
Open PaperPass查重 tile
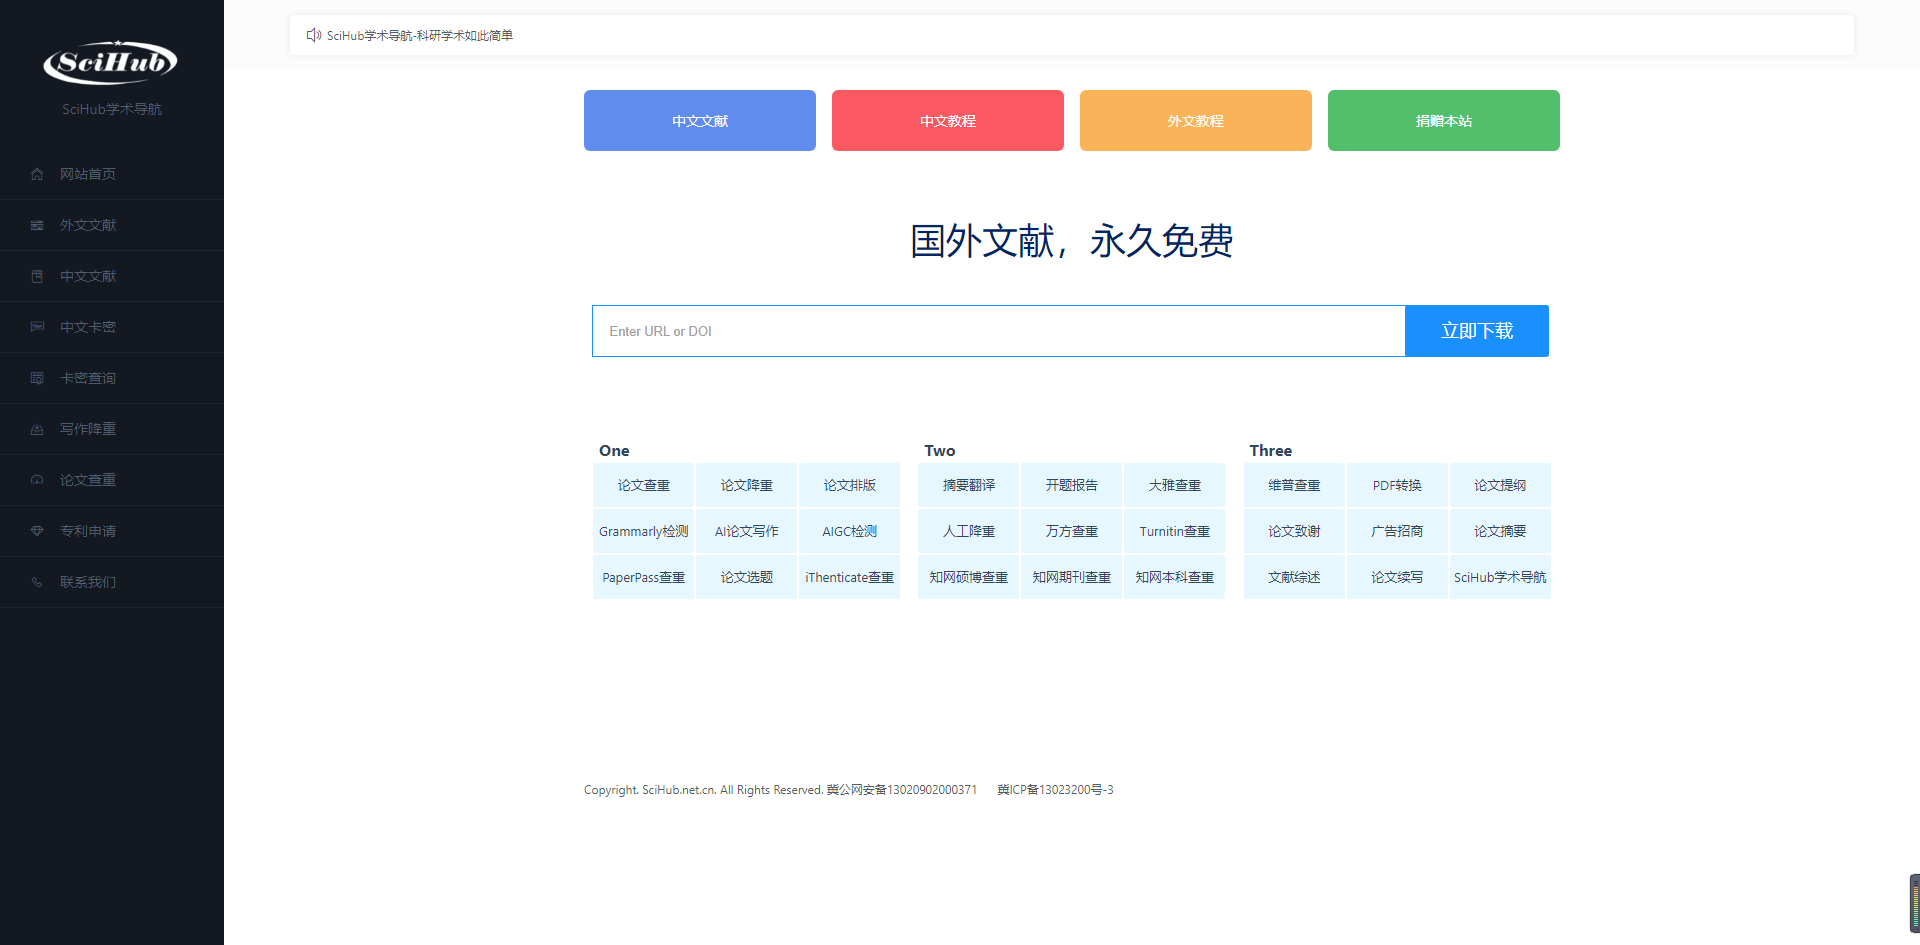click(x=644, y=577)
